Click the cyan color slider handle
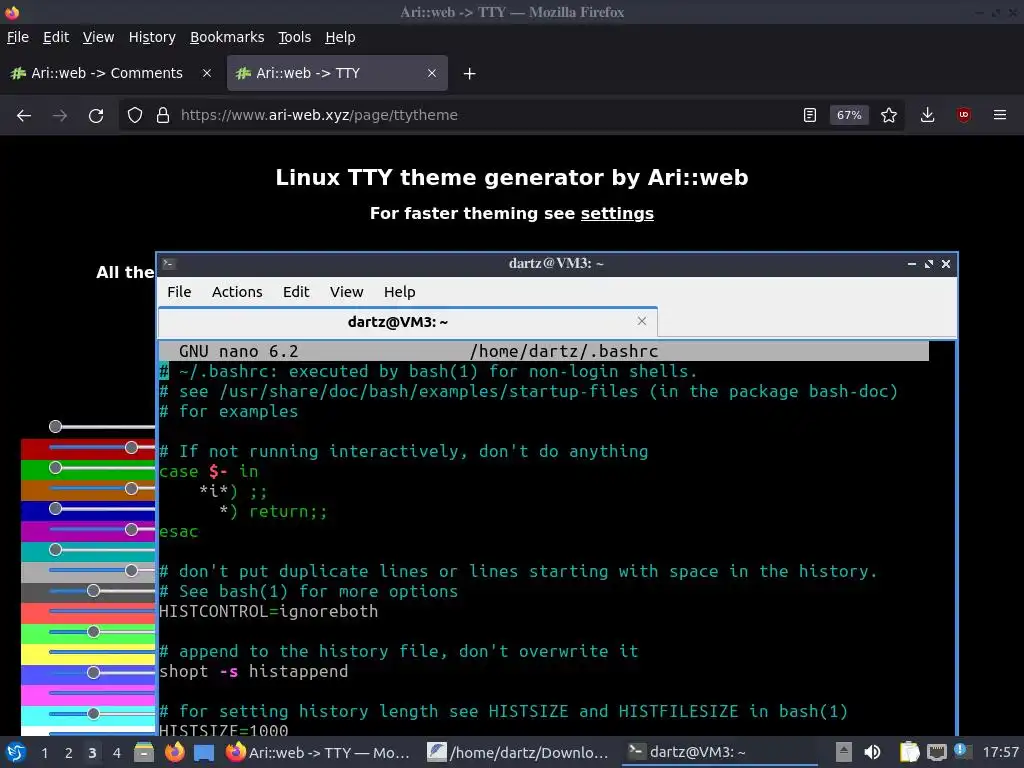The height and width of the screenshot is (768, 1024). [93, 714]
